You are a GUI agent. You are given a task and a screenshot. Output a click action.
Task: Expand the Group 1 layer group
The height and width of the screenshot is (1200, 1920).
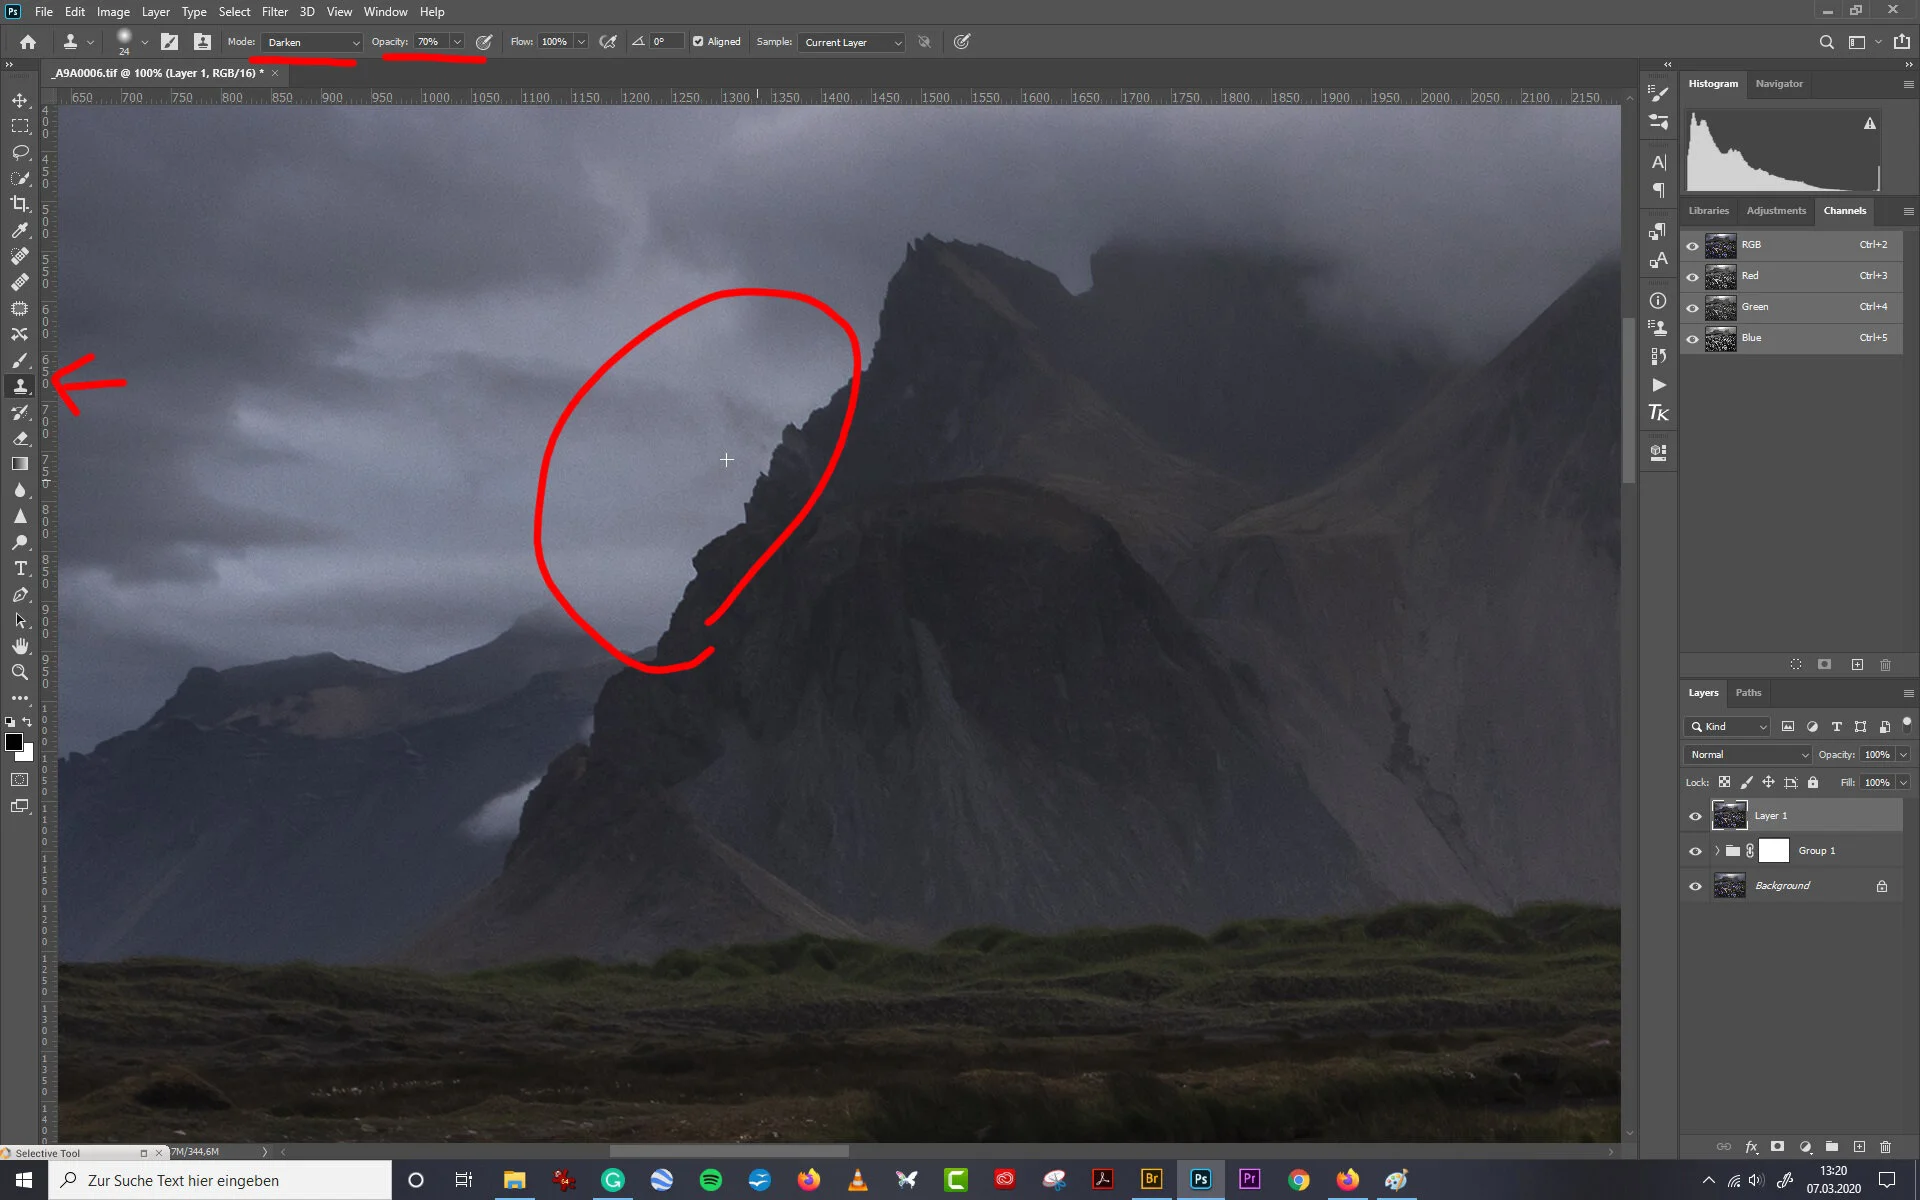point(1718,851)
